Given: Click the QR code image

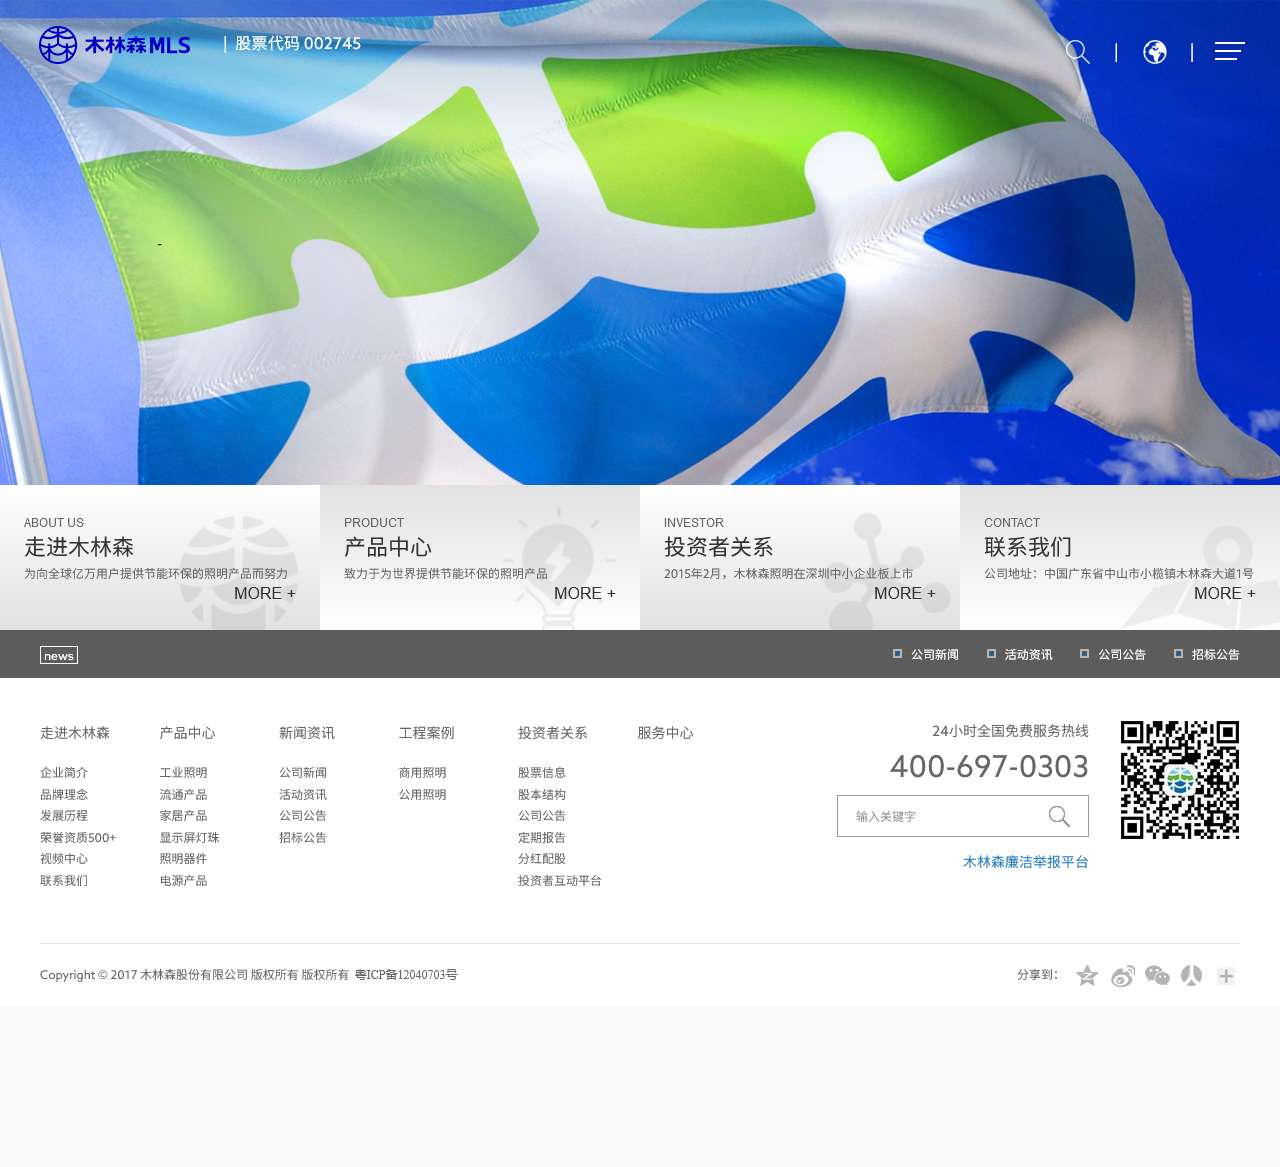Looking at the screenshot, I should [x=1180, y=780].
